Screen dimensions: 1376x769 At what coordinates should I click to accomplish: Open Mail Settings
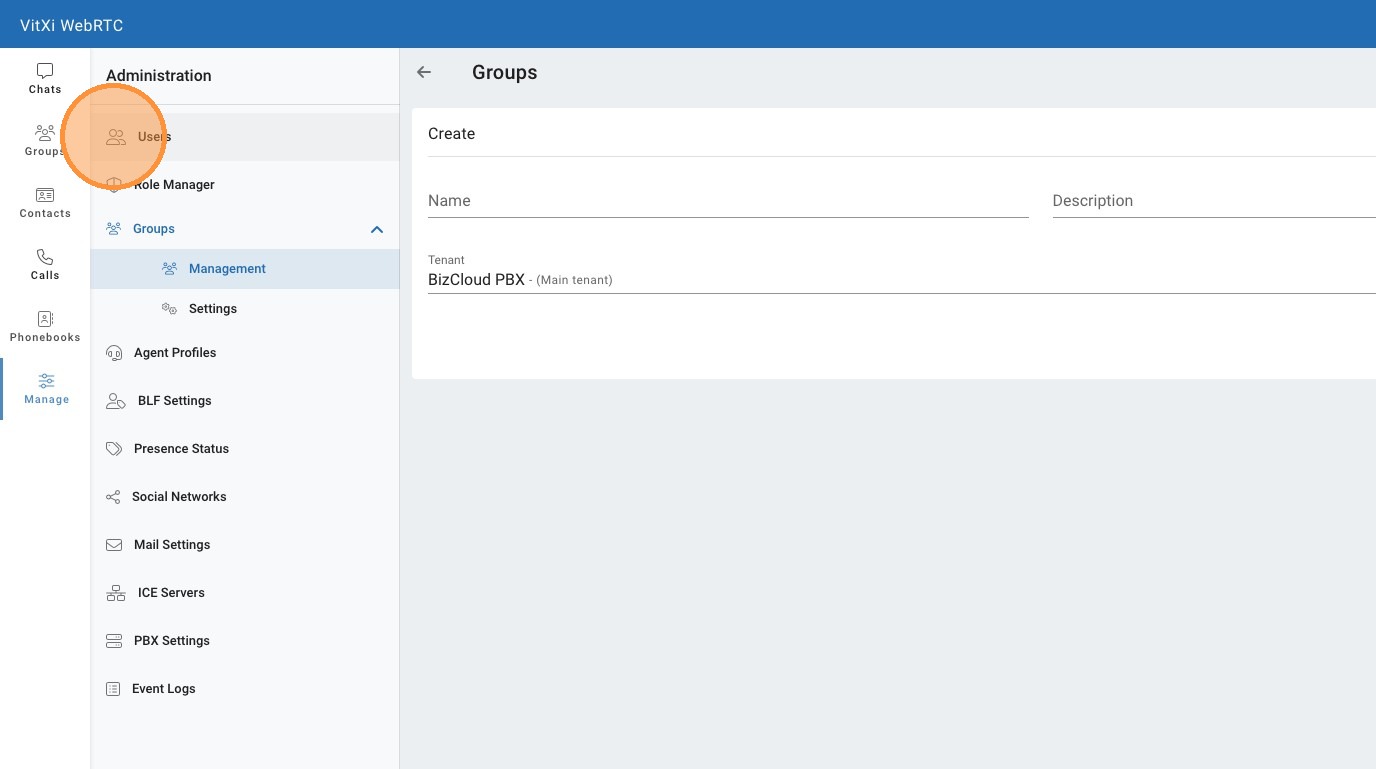click(171, 545)
